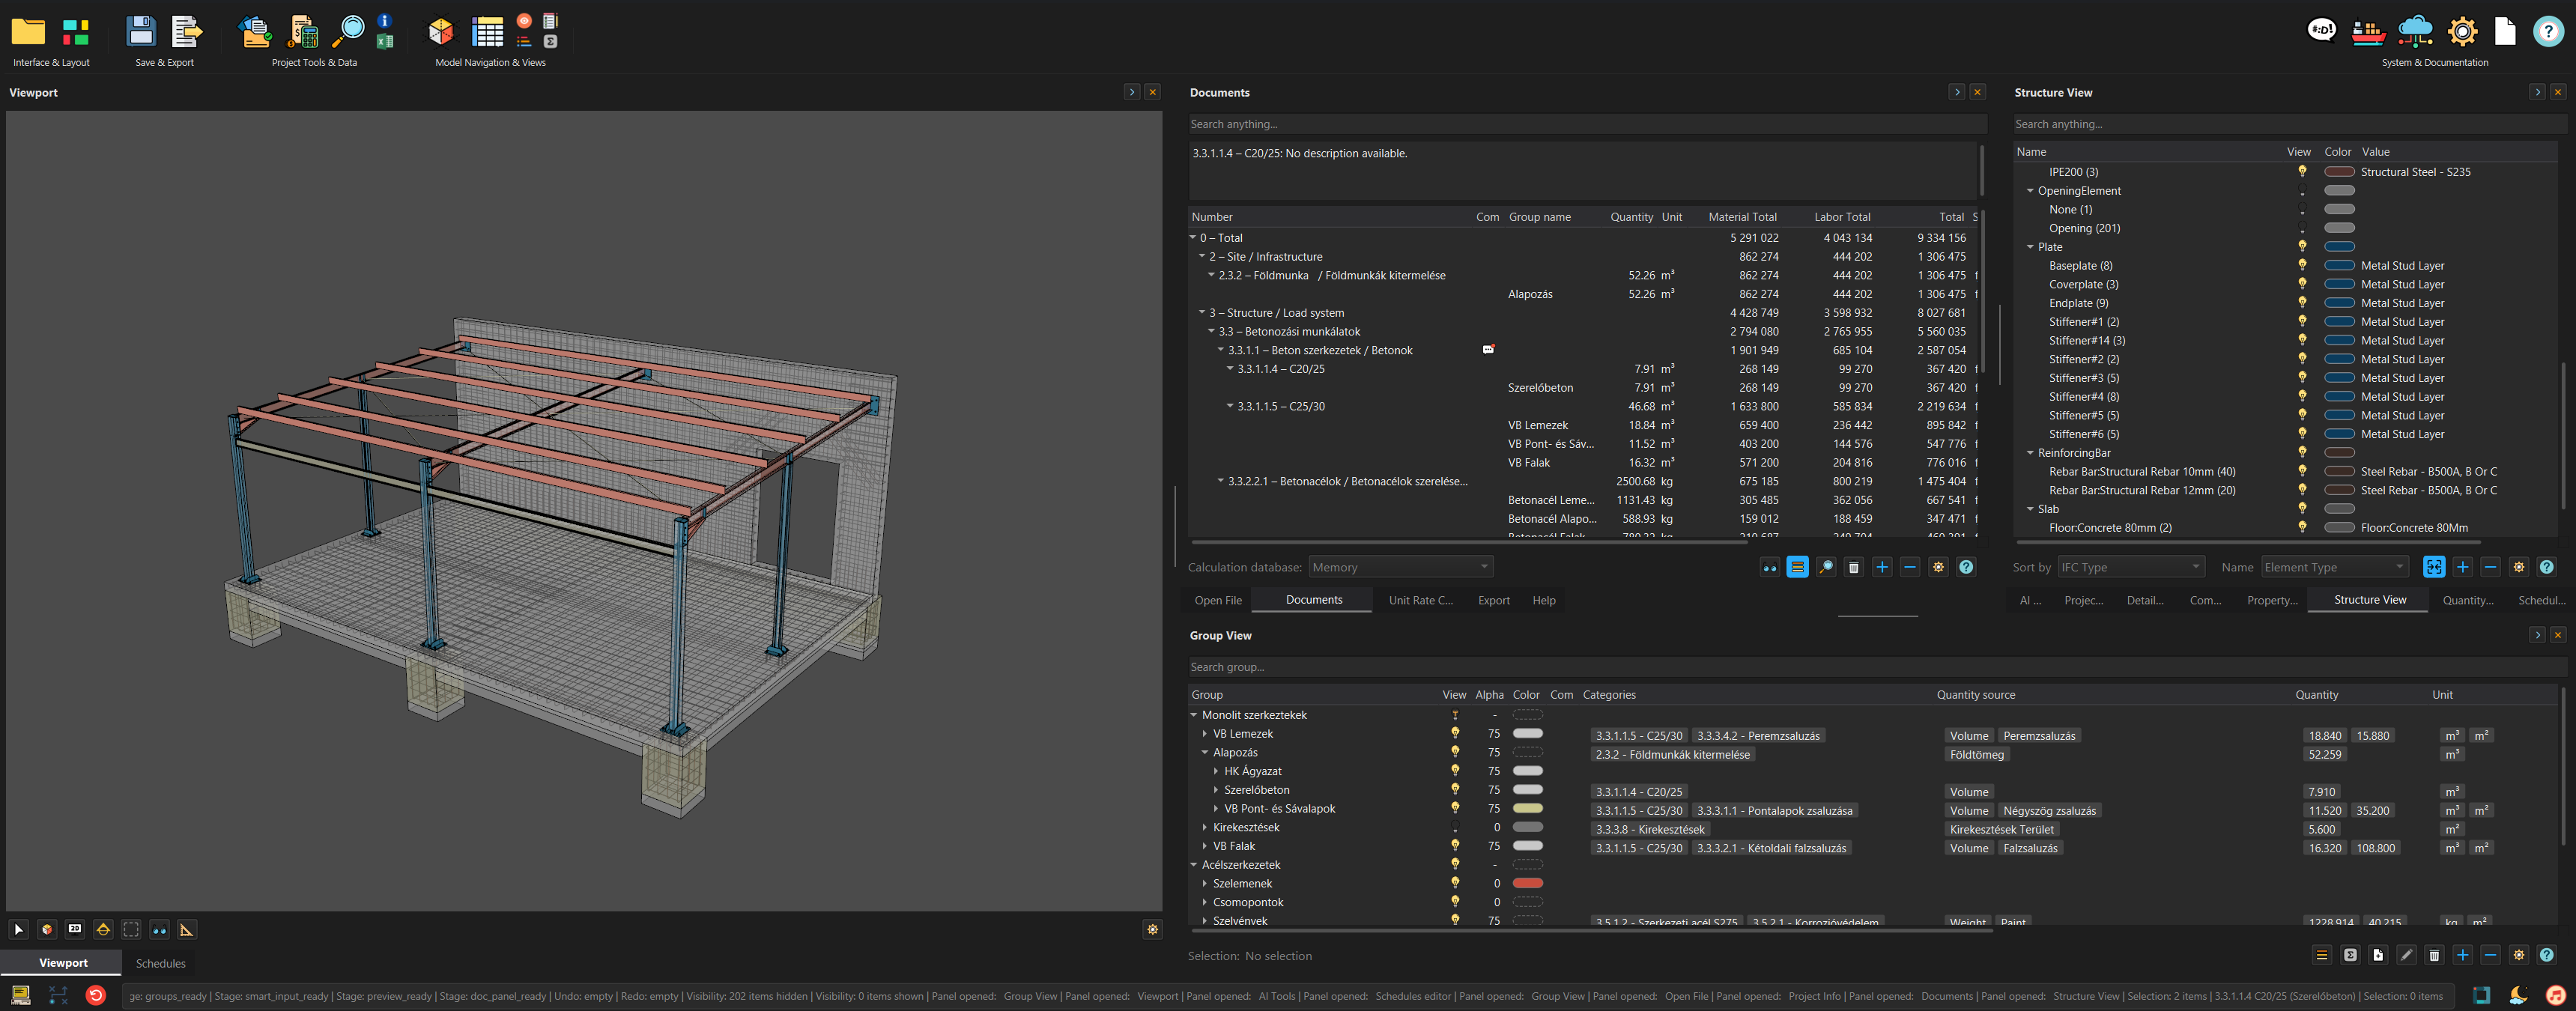
Task: Click the red color swatch of Szelemenek
Action: point(1527,883)
